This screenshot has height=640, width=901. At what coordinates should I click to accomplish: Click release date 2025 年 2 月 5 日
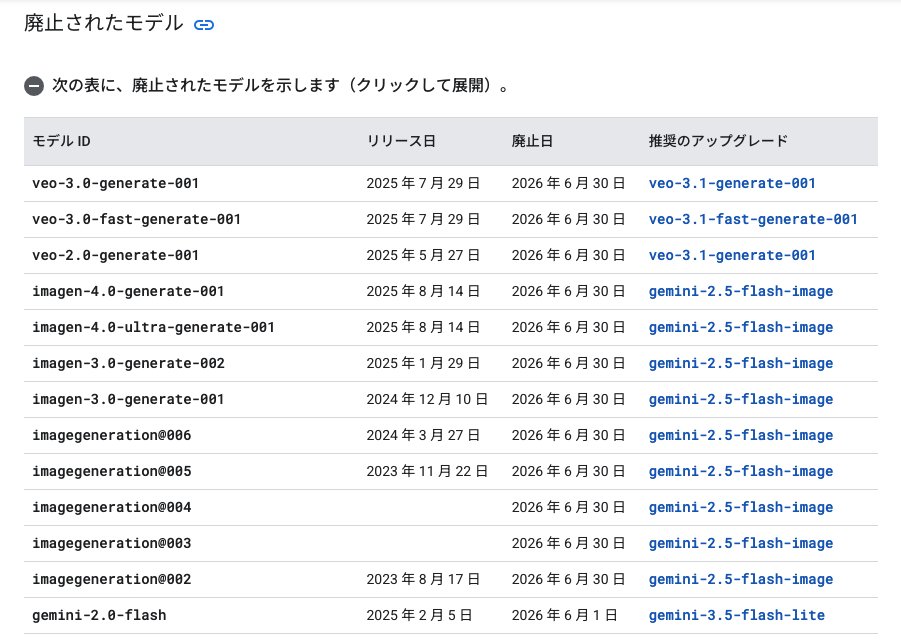click(x=419, y=615)
